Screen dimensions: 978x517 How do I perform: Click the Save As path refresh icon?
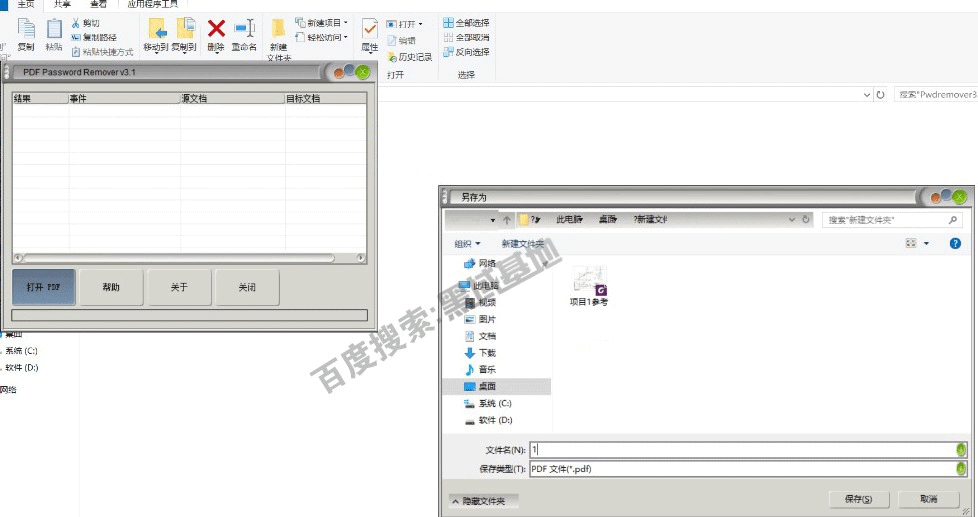(805, 220)
